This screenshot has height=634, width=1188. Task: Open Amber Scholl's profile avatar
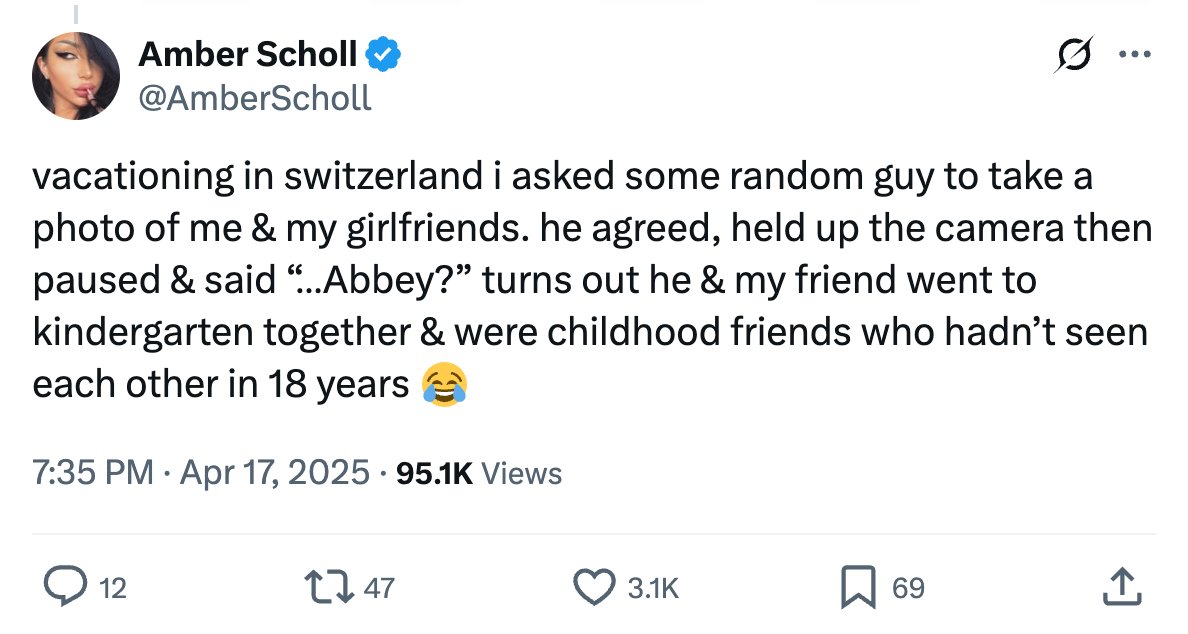[76, 75]
